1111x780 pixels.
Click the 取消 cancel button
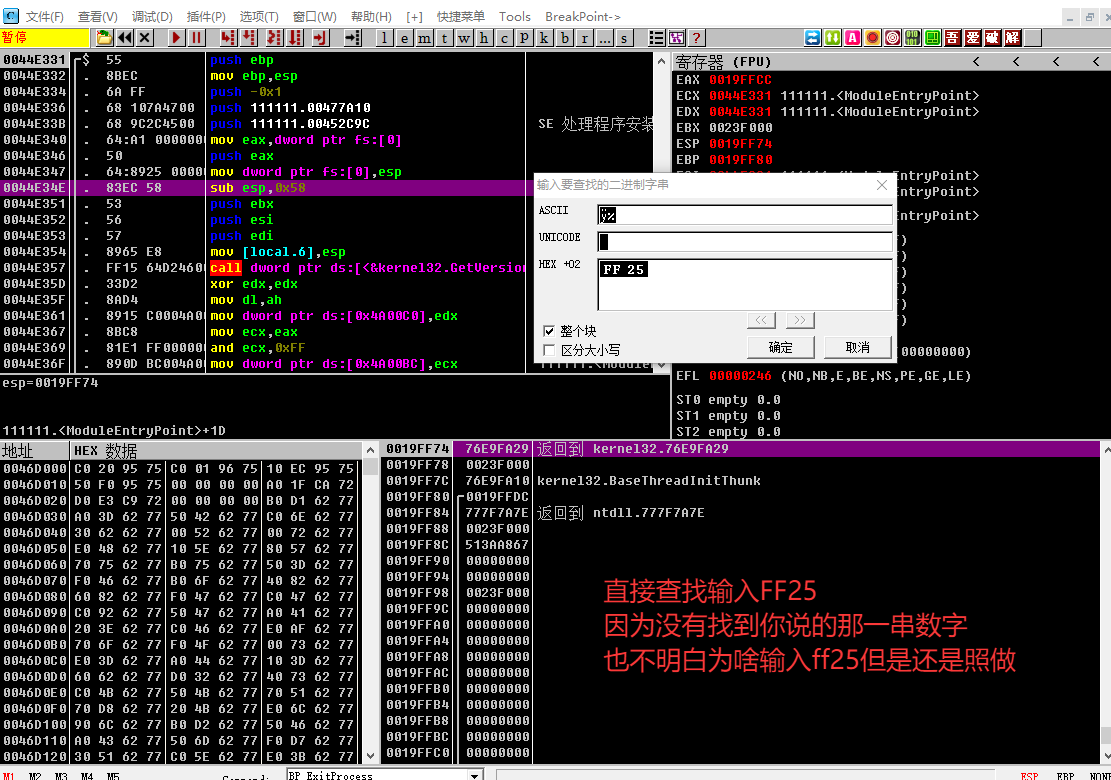(x=857, y=347)
